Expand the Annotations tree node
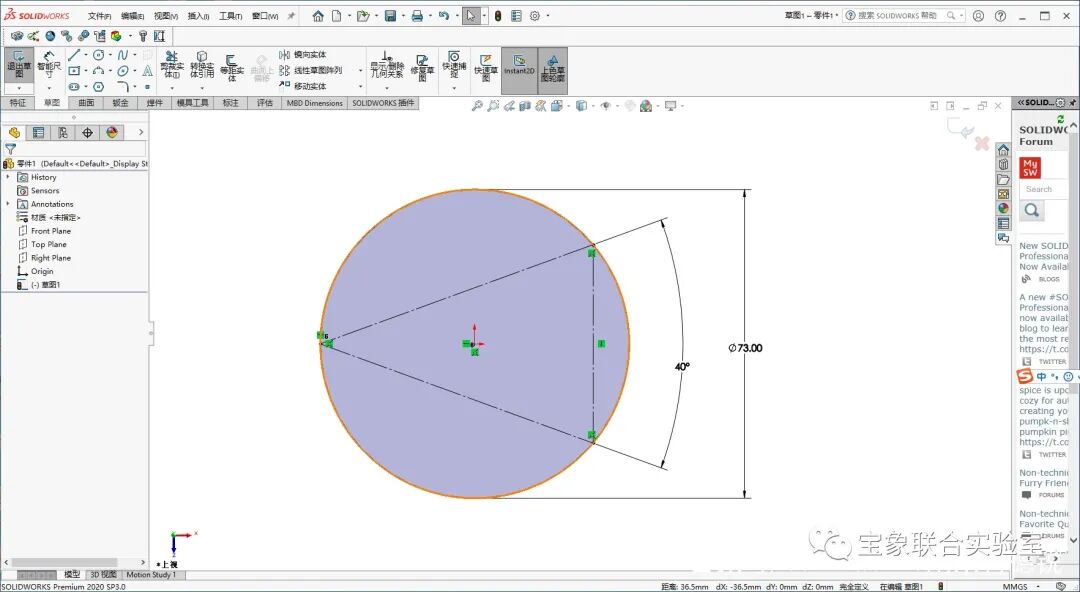The height and width of the screenshot is (592, 1080). tap(8, 204)
